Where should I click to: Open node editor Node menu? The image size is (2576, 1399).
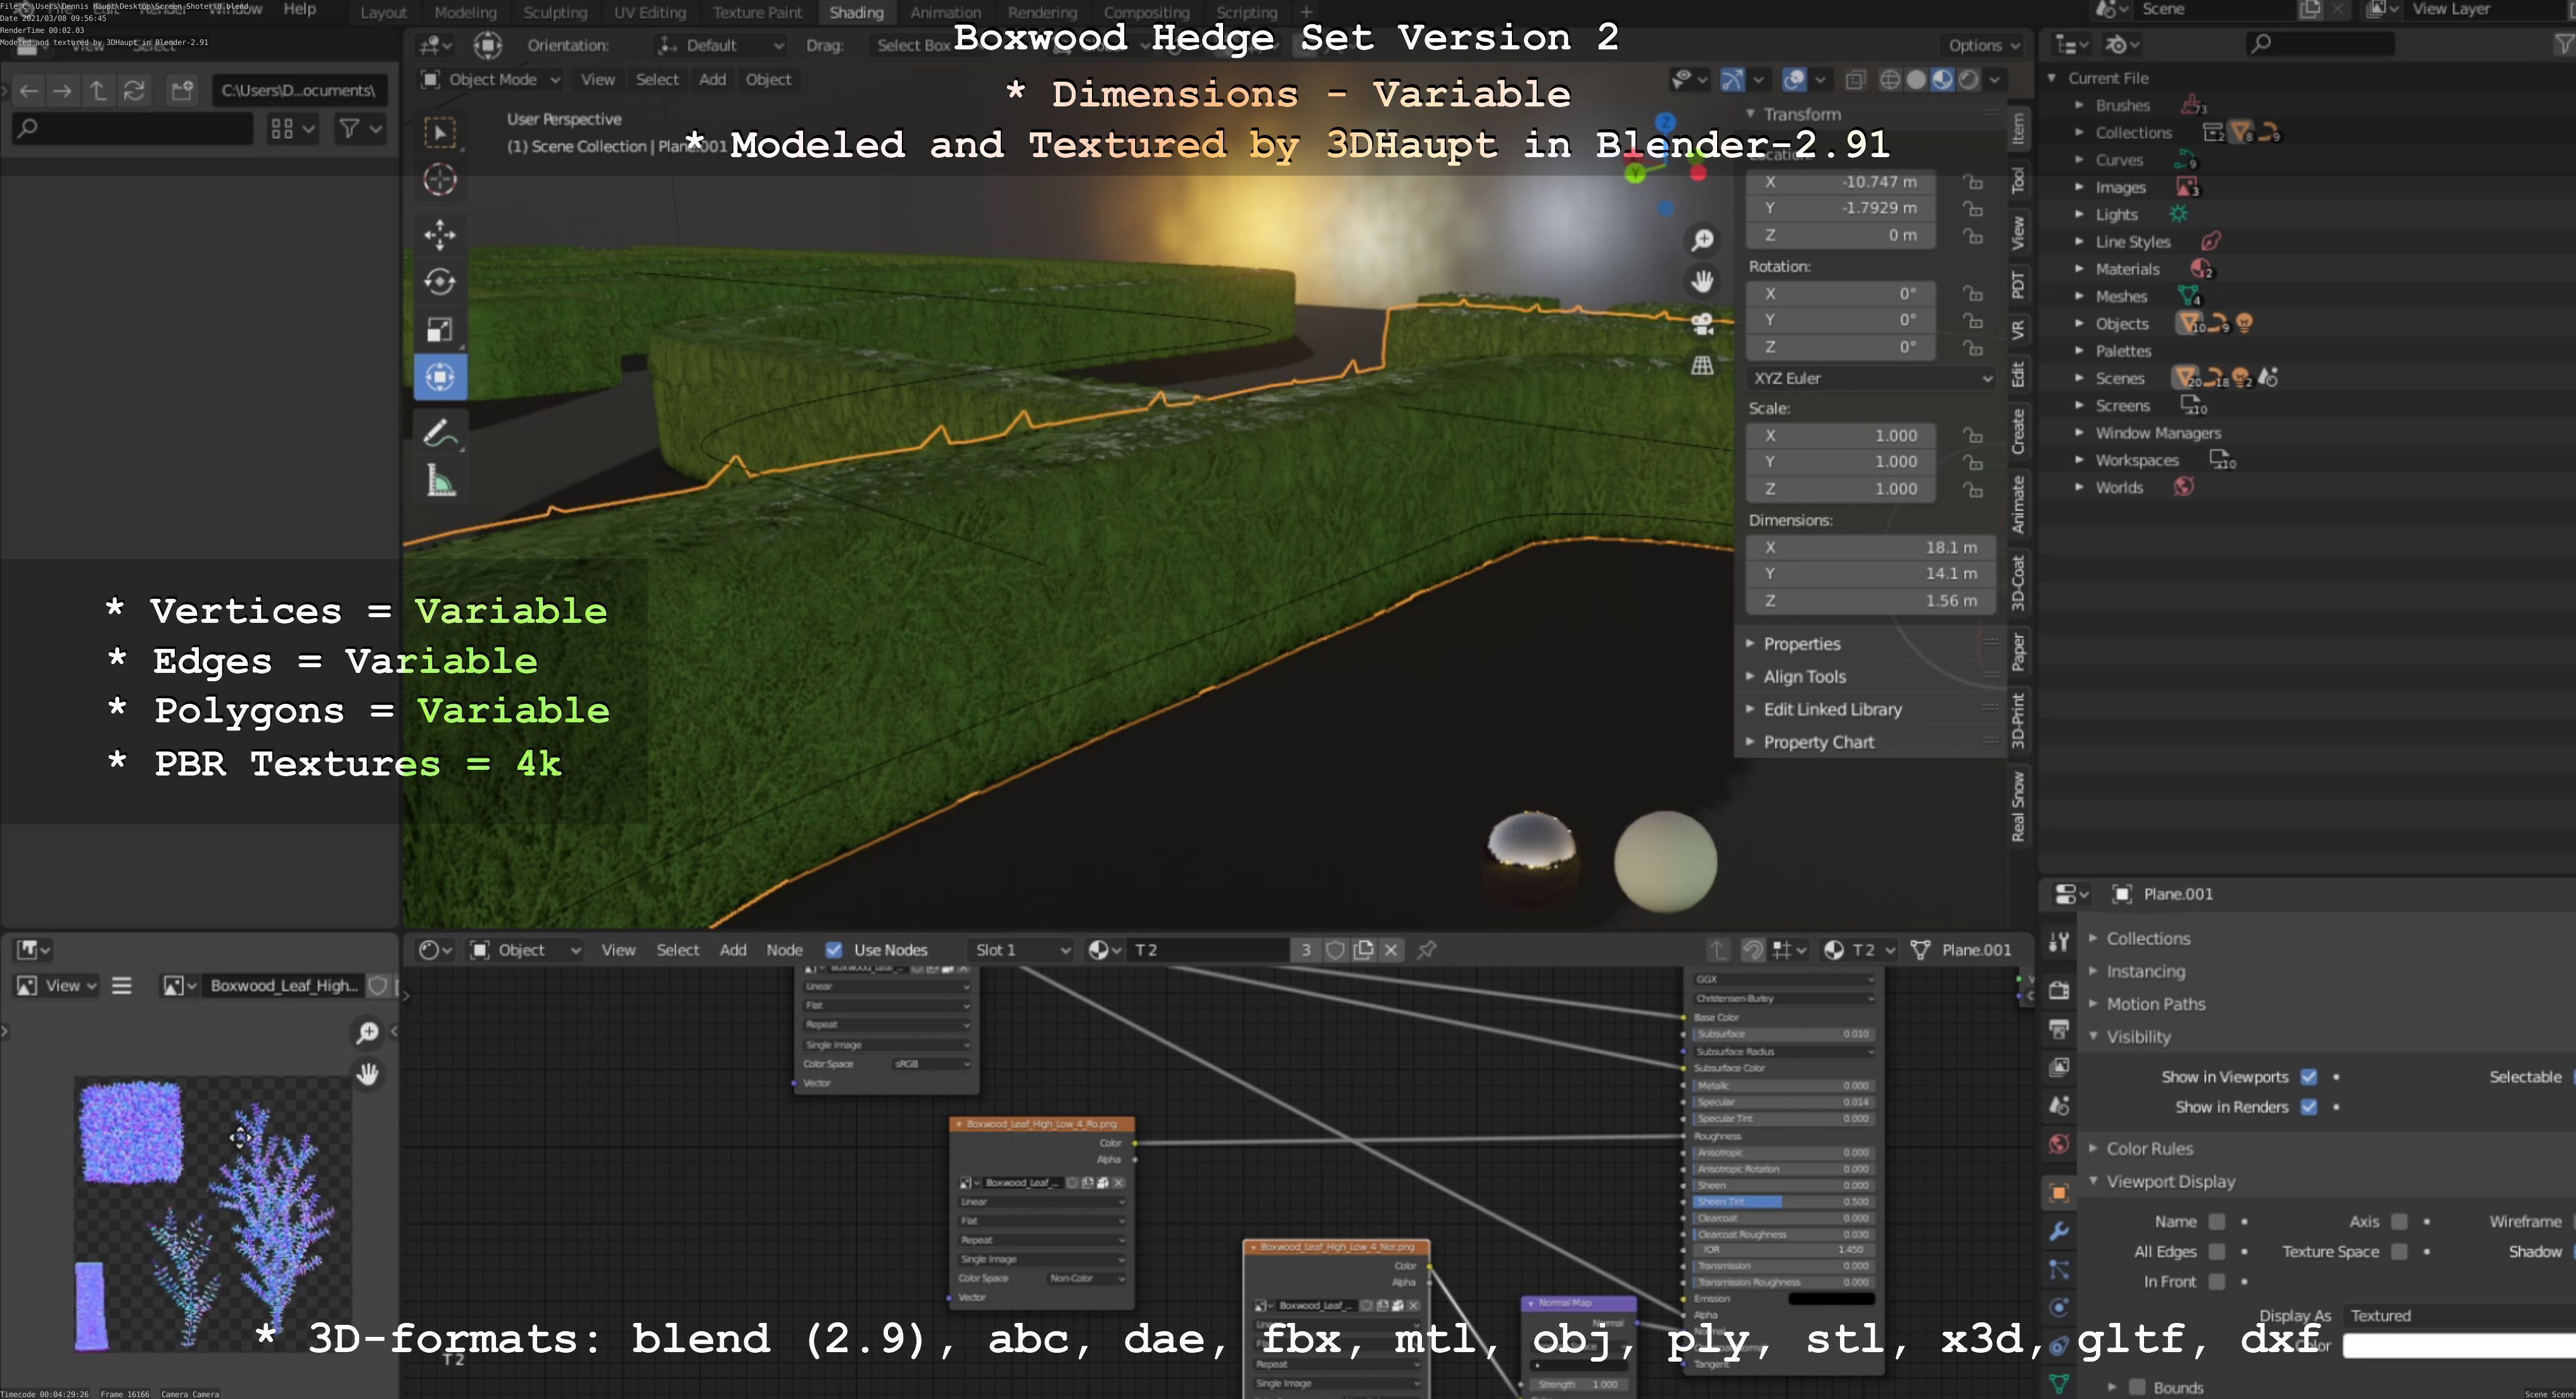[784, 950]
